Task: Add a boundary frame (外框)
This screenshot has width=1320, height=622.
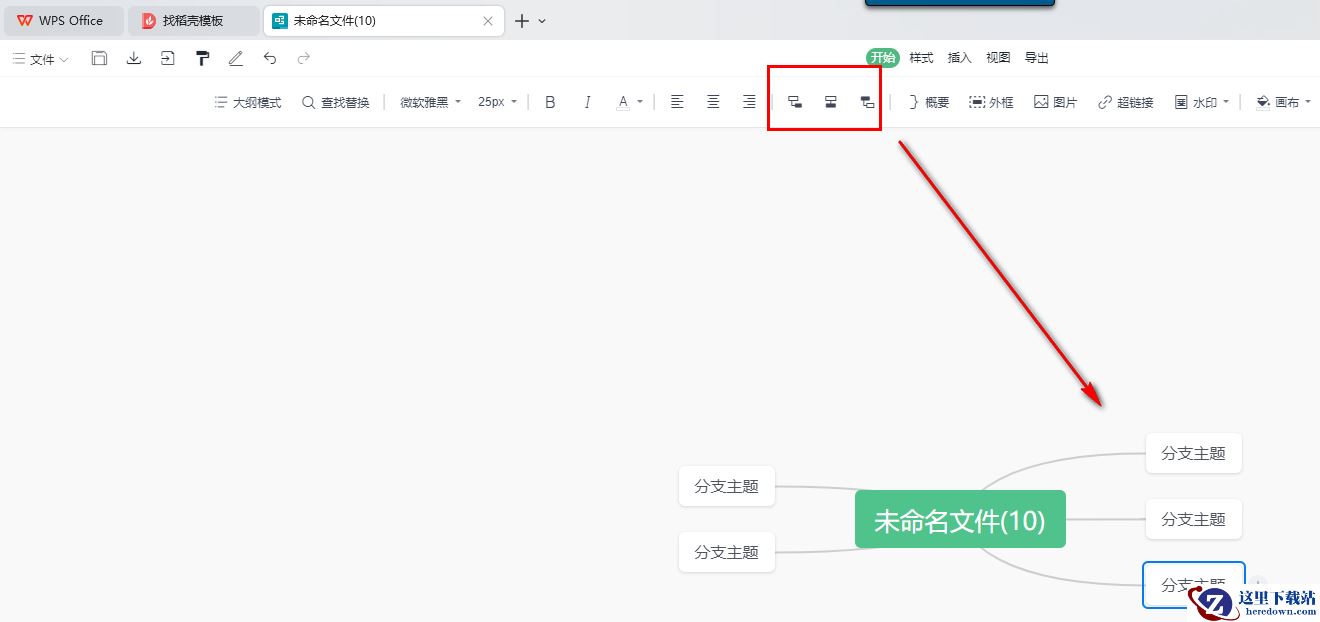Action: click(991, 102)
